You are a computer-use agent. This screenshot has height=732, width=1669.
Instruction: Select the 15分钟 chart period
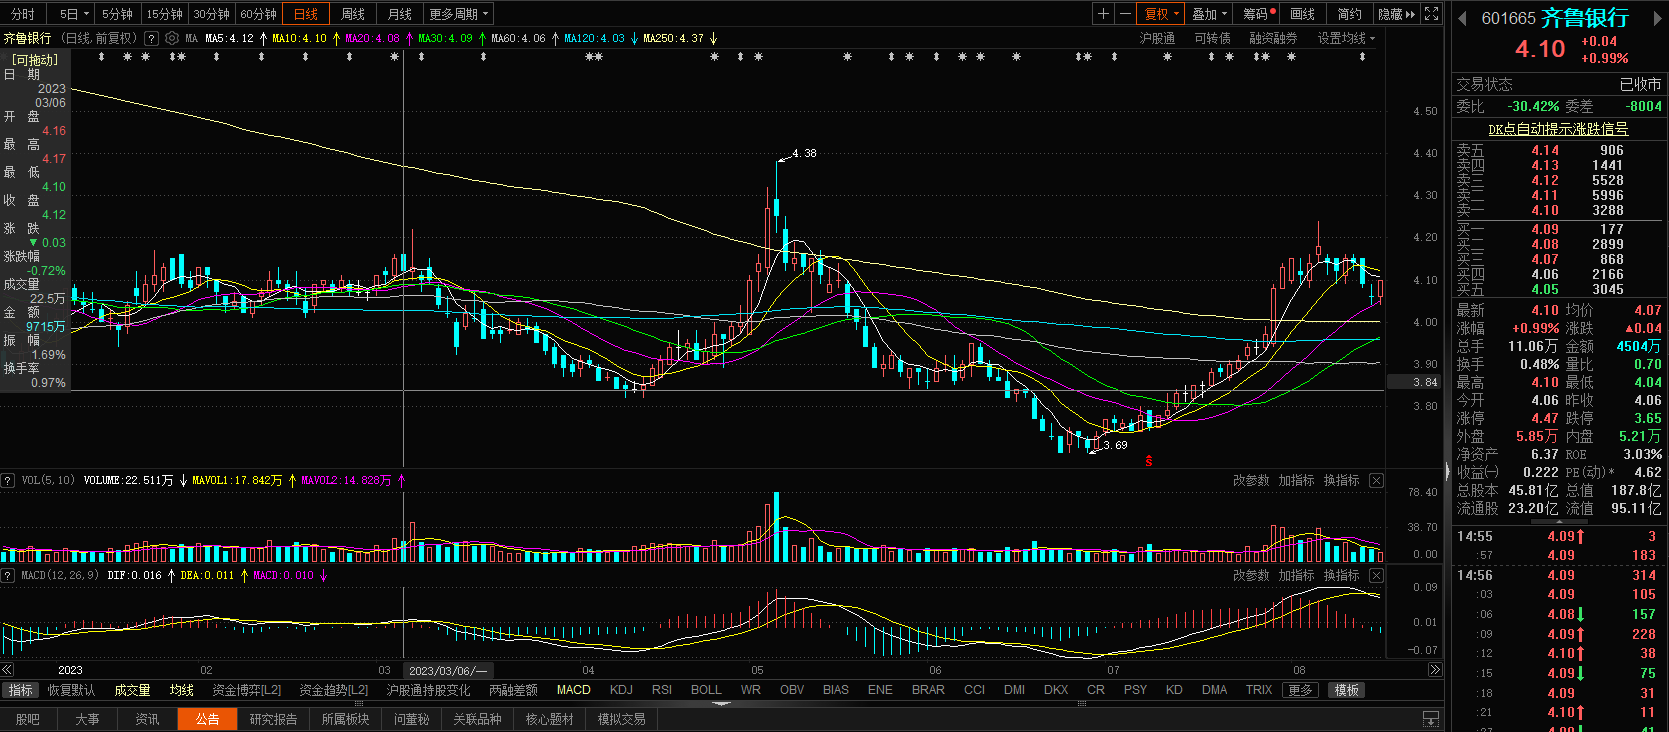(x=164, y=14)
